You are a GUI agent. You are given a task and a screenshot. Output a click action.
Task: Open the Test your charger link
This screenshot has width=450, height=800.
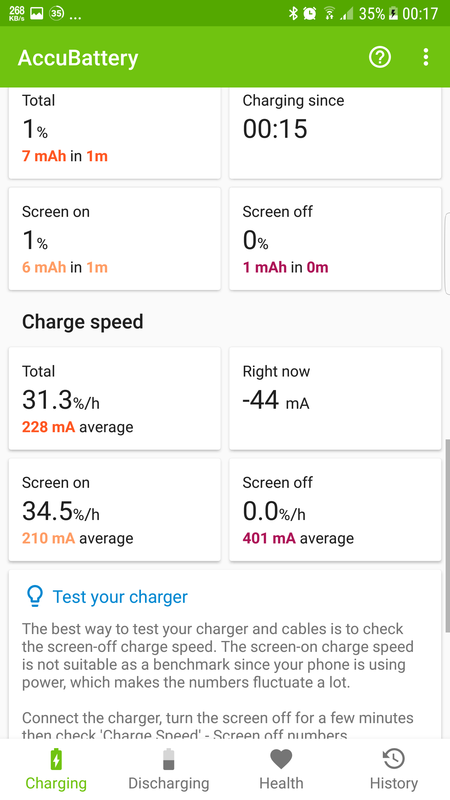(120, 596)
